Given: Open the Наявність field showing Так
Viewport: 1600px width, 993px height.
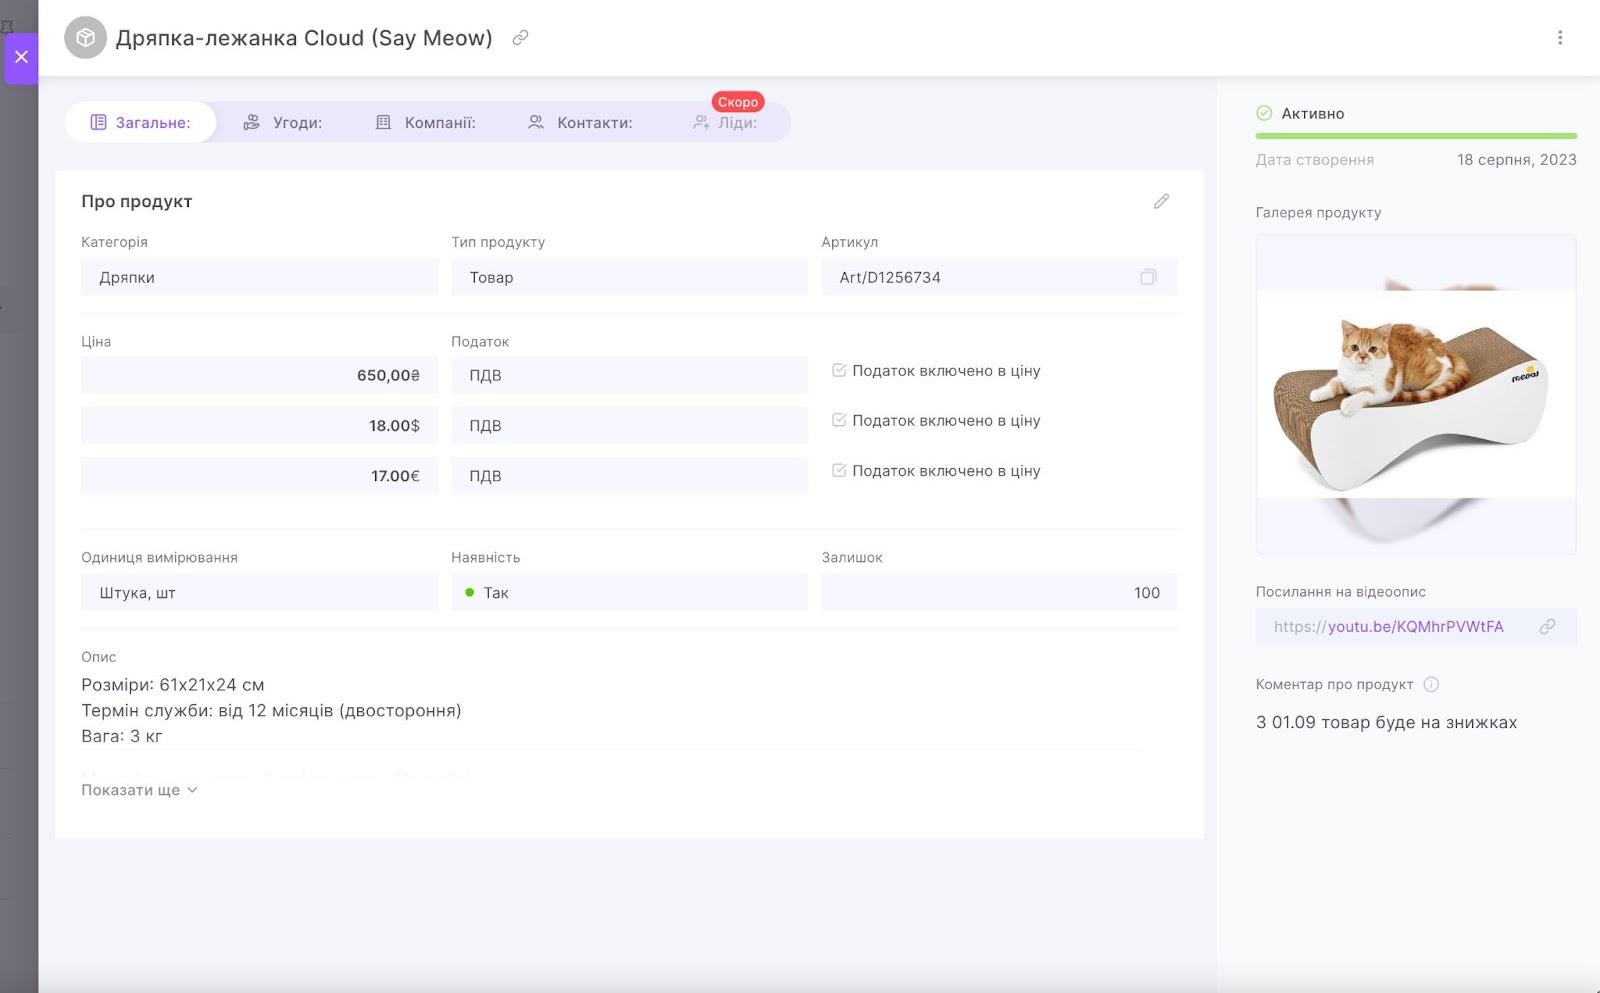Looking at the screenshot, I should click(x=629, y=593).
